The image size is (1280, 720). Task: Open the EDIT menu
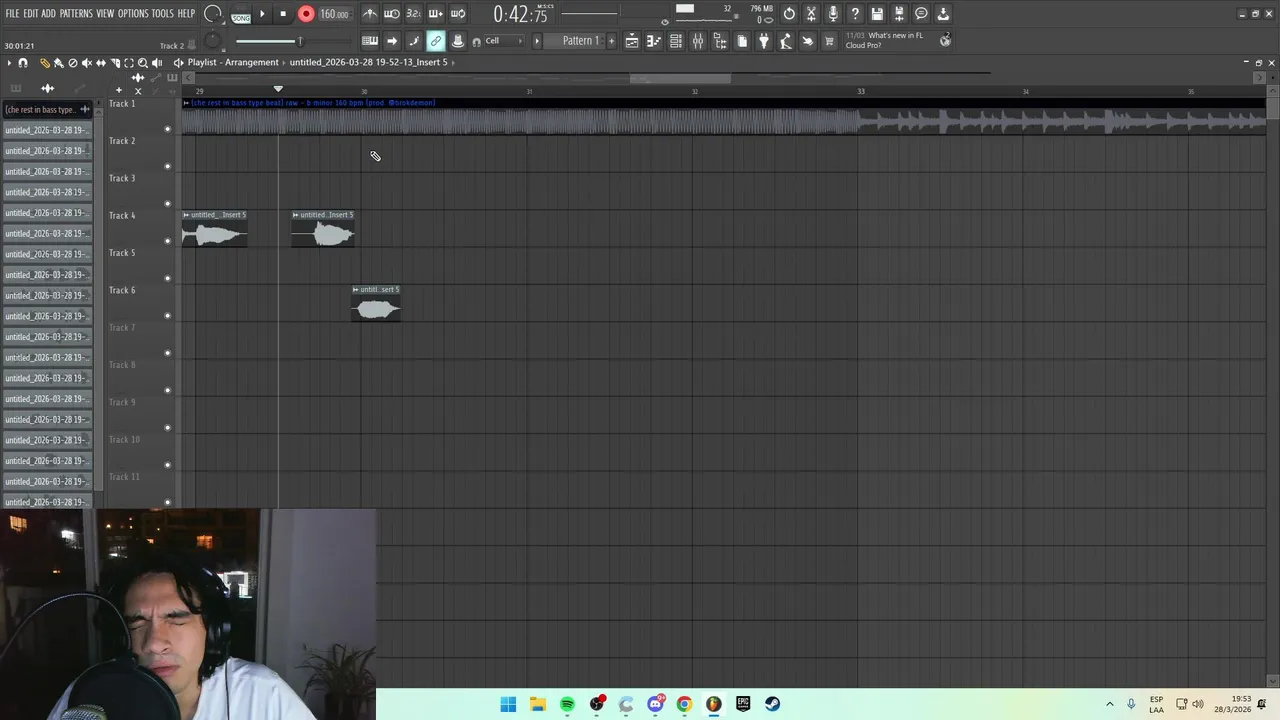point(31,14)
